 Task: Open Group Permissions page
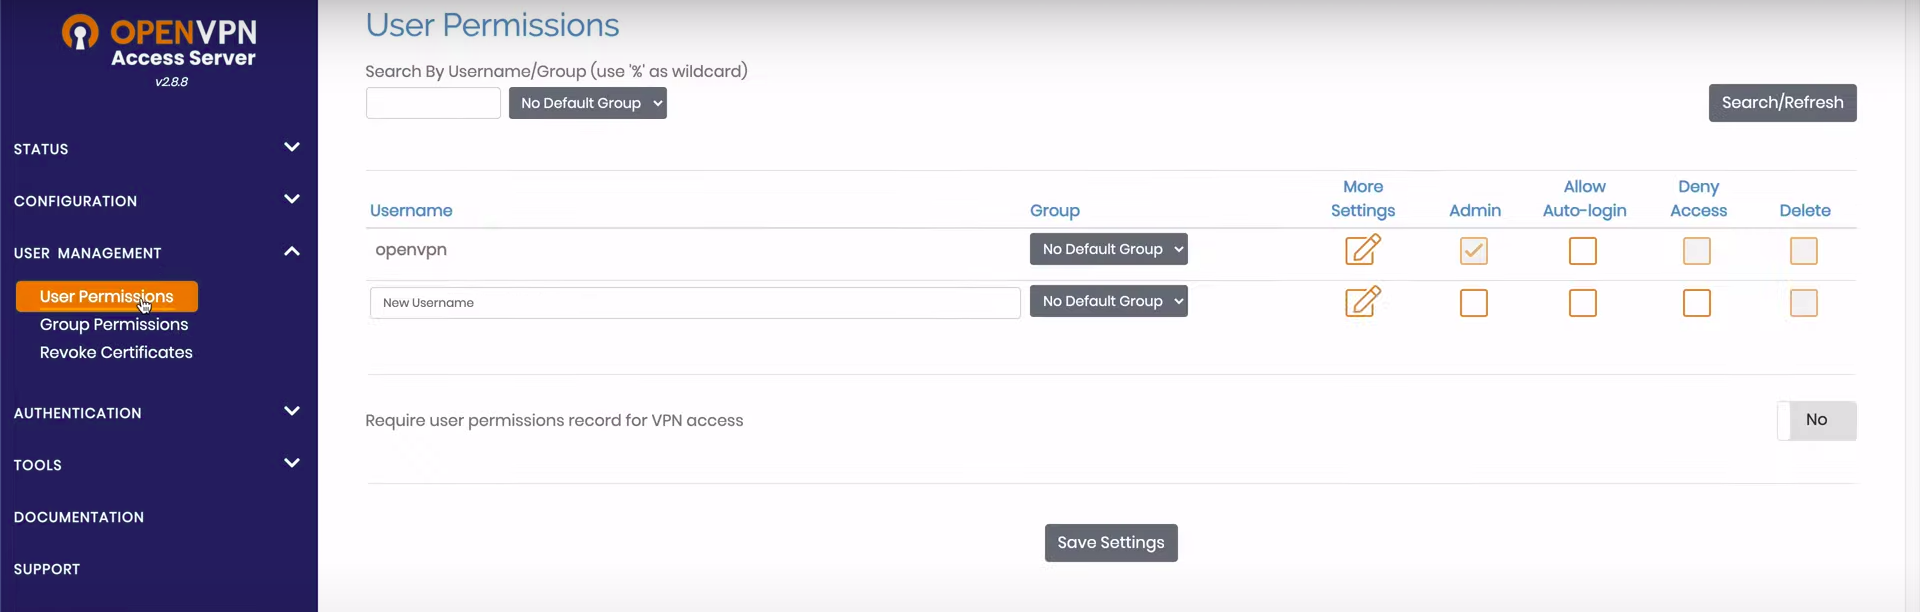tap(114, 325)
